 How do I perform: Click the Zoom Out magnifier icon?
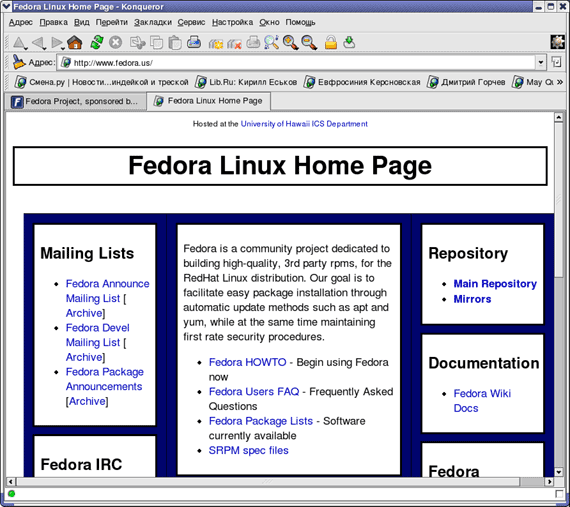[309, 43]
